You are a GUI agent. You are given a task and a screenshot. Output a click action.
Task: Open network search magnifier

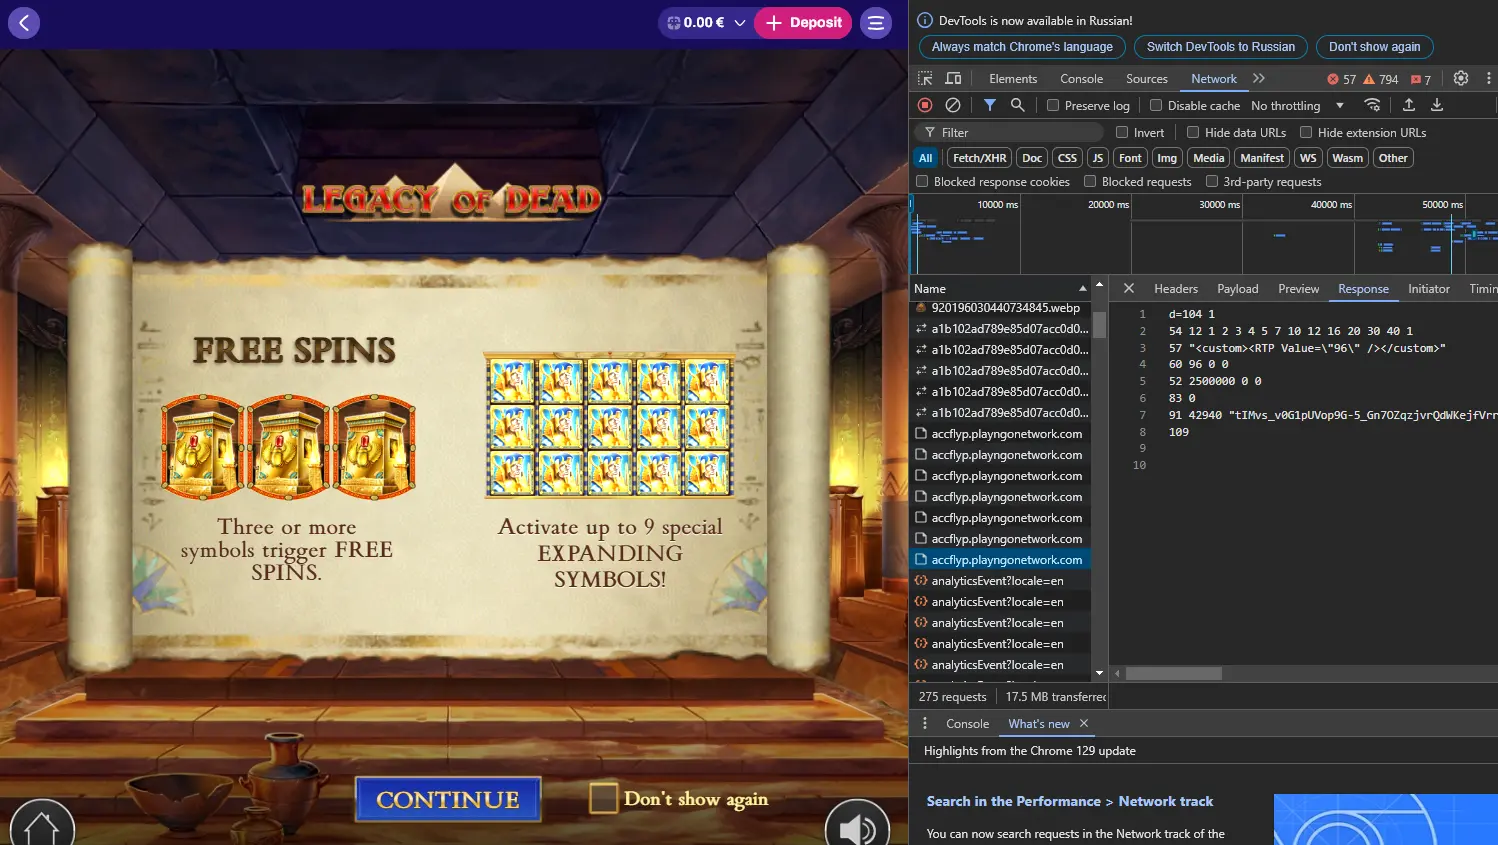(x=1017, y=105)
